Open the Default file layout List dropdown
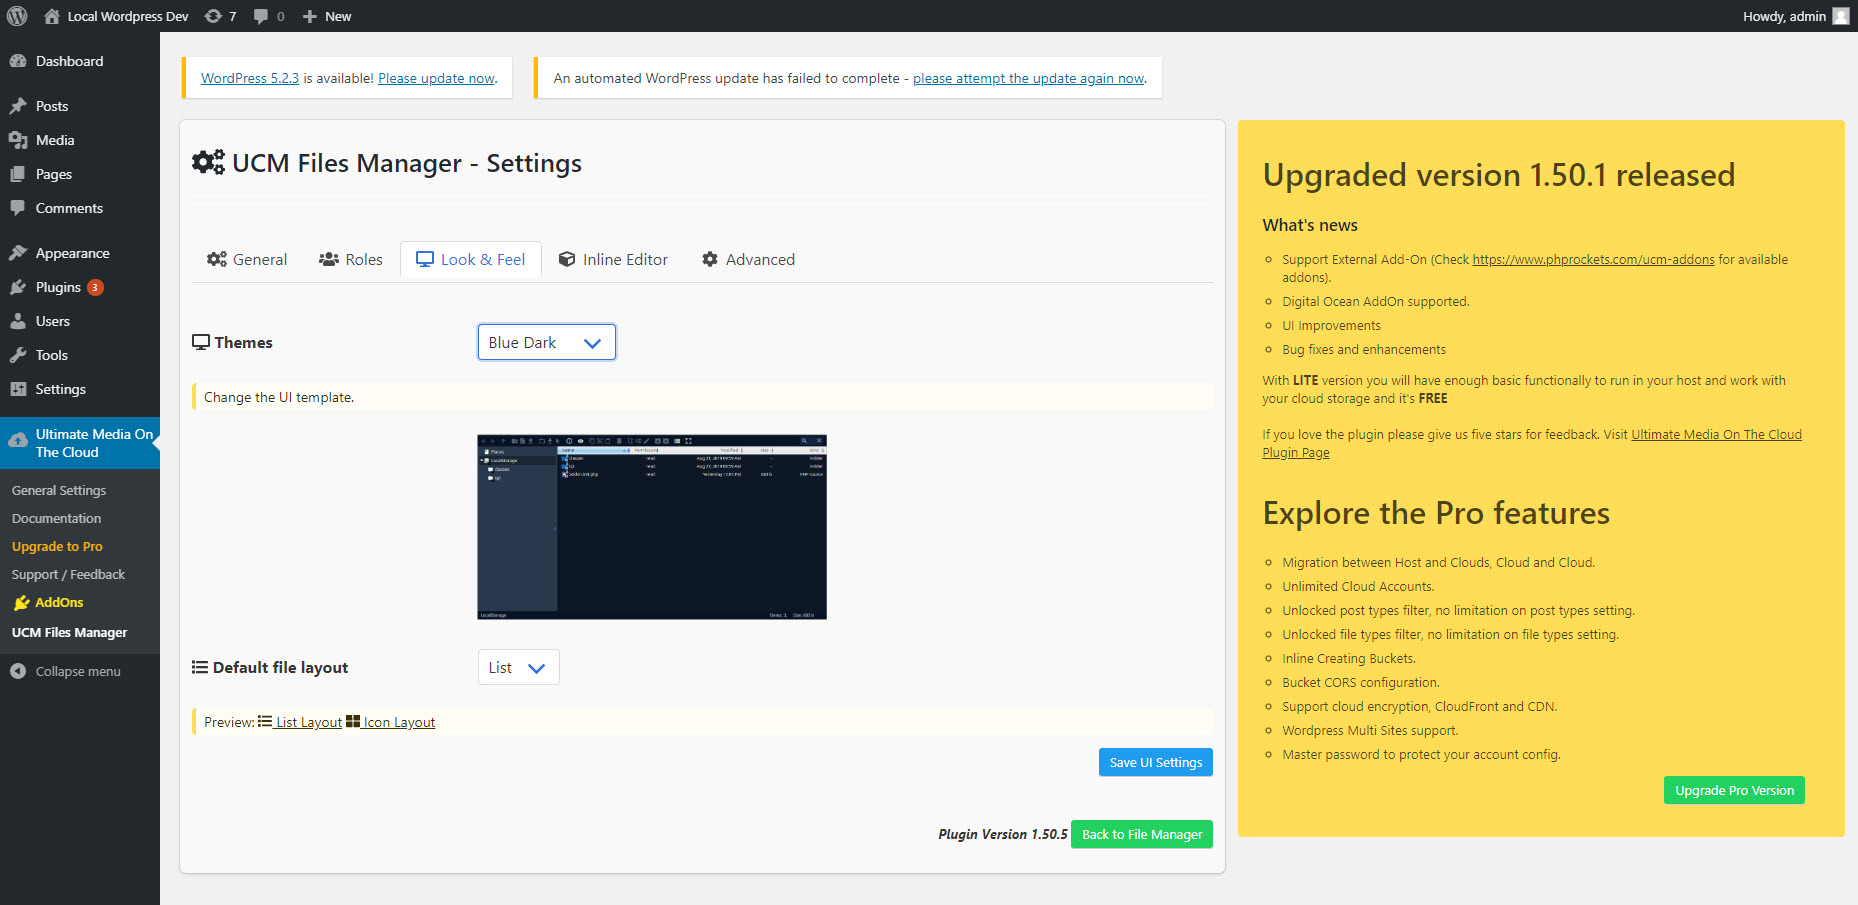Screen dimensions: 1858x905 coord(518,668)
